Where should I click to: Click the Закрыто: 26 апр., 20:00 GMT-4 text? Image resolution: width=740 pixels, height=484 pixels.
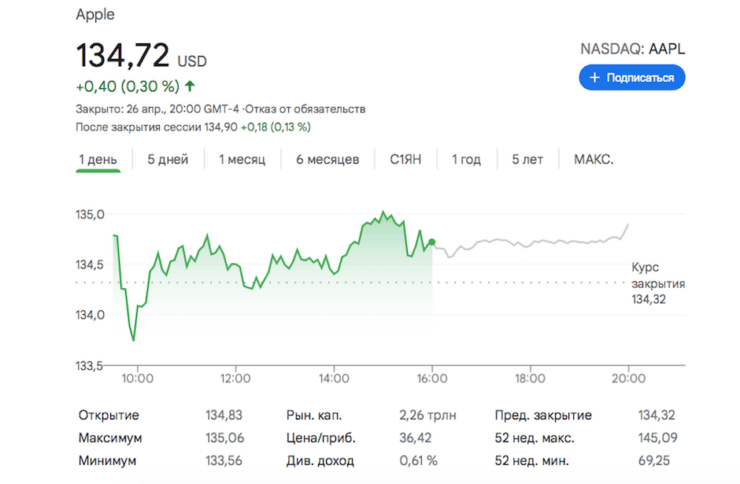[x=158, y=109]
